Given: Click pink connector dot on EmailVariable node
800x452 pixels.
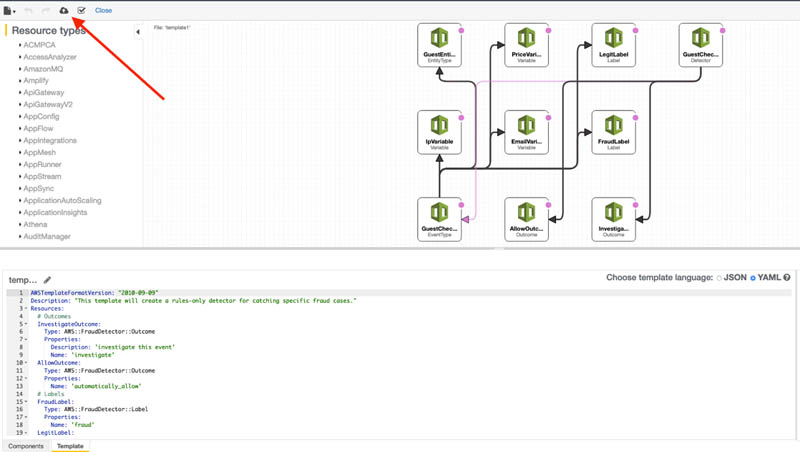Looking at the screenshot, I should (548, 118).
